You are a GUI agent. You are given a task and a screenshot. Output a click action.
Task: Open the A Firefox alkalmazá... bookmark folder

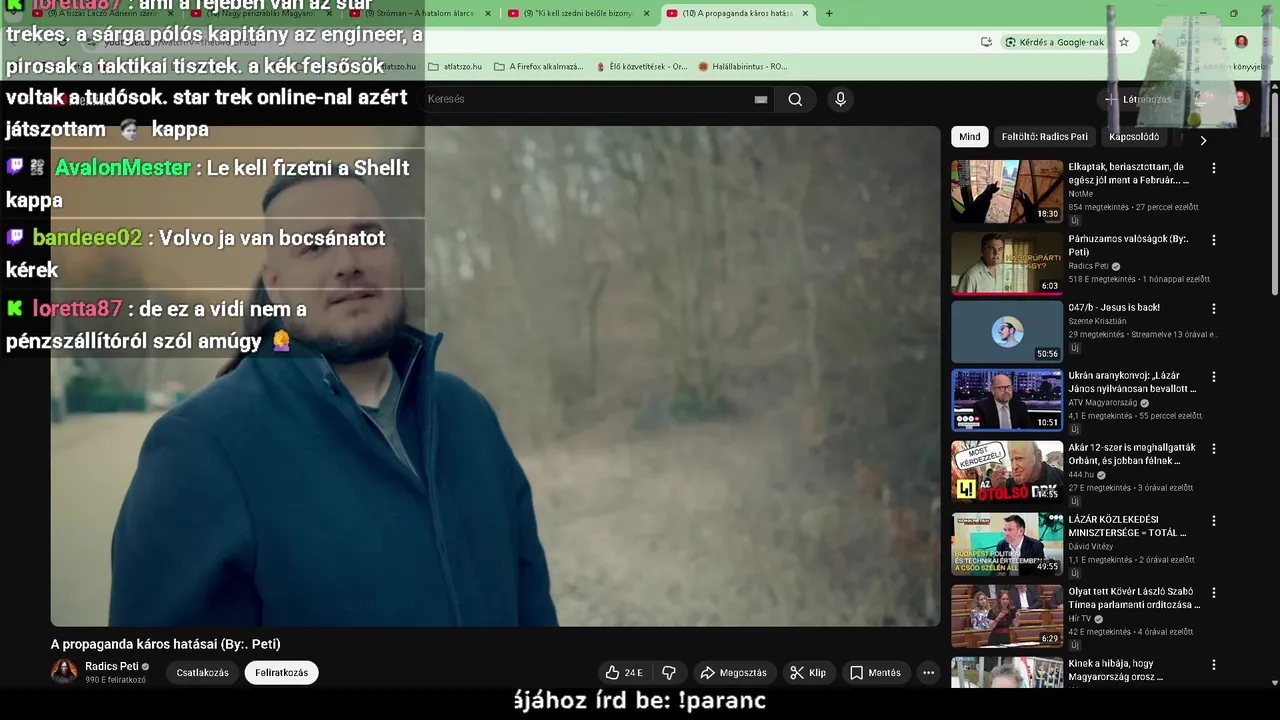pyautogui.click(x=538, y=67)
